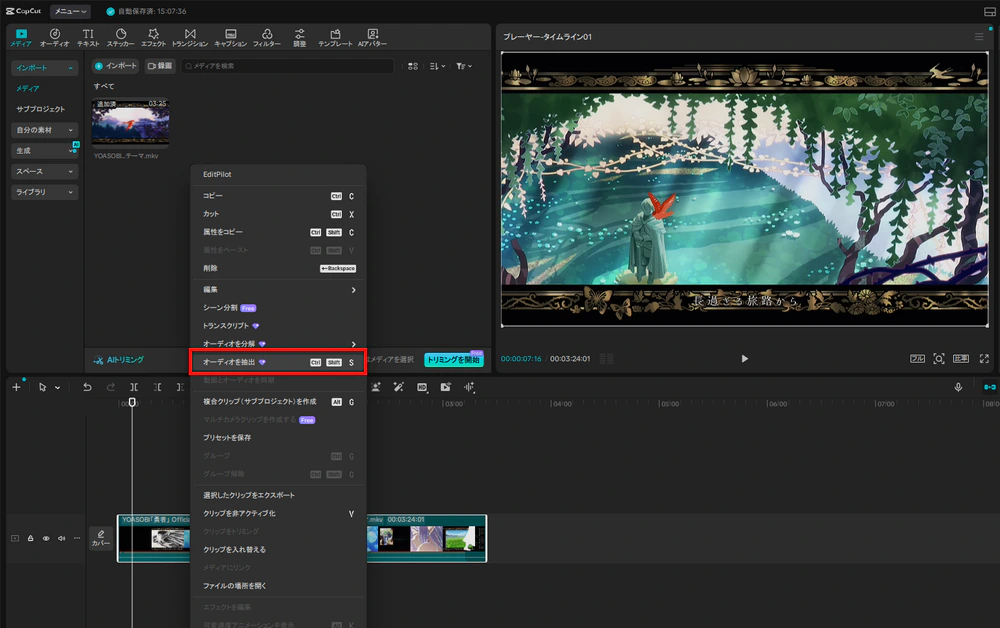Select オーディオを抽出 from the context menu
Viewport: 1000px width, 628px height.
[279, 362]
